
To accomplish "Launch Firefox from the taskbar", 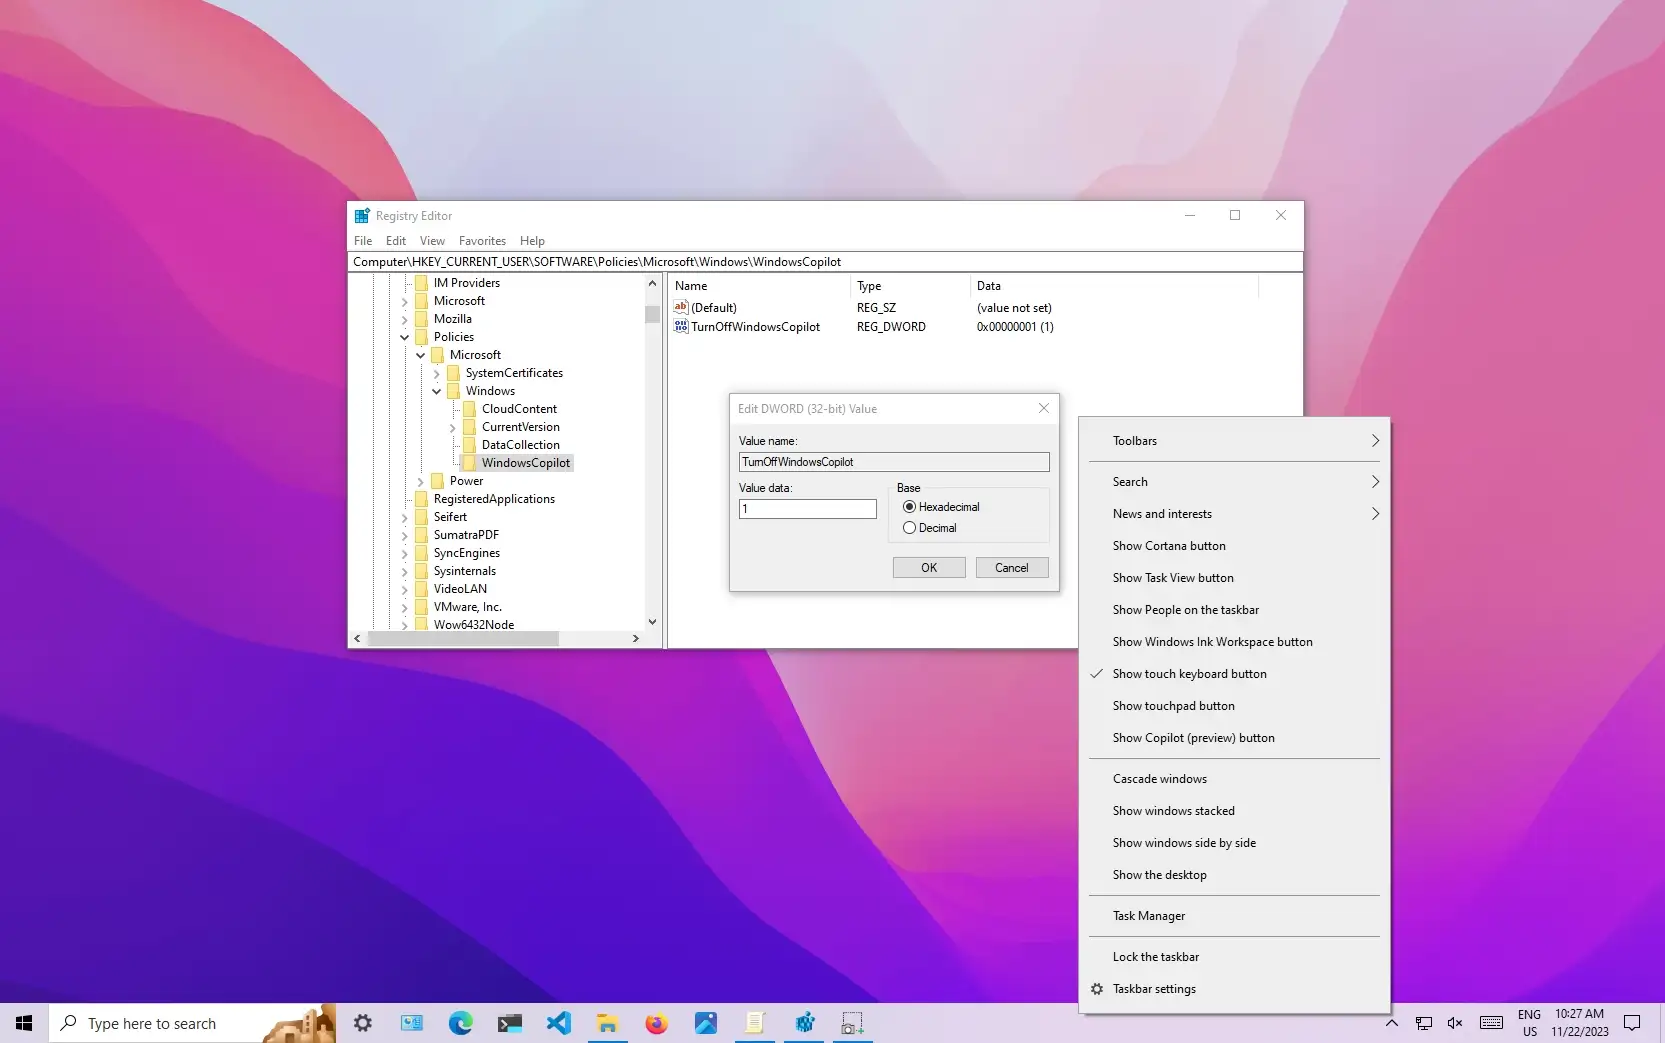I will click(657, 1023).
